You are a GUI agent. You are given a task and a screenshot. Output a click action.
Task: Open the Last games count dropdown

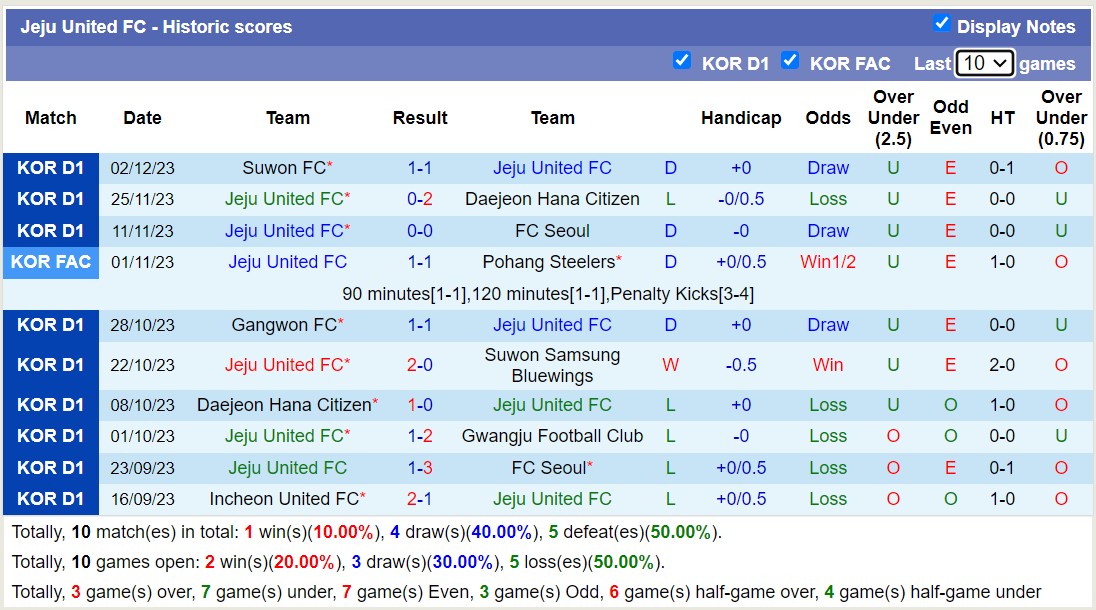pyautogui.click(x=984, y=62)
